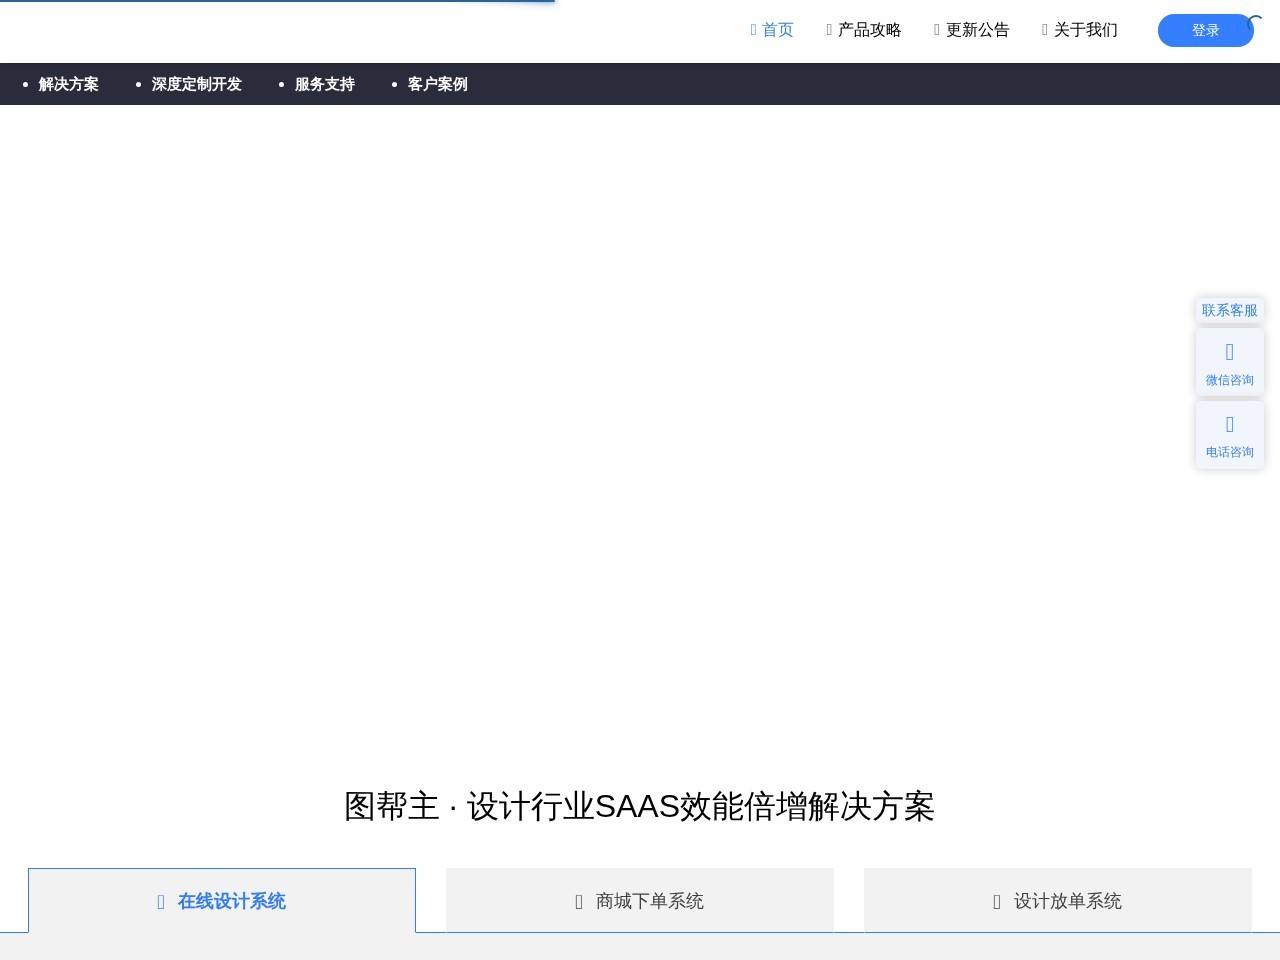Image resolution: width=1280 pixels, height=960 pixels.
Task: Open 电话咨询 contact option
Action: click(1230, 434)
